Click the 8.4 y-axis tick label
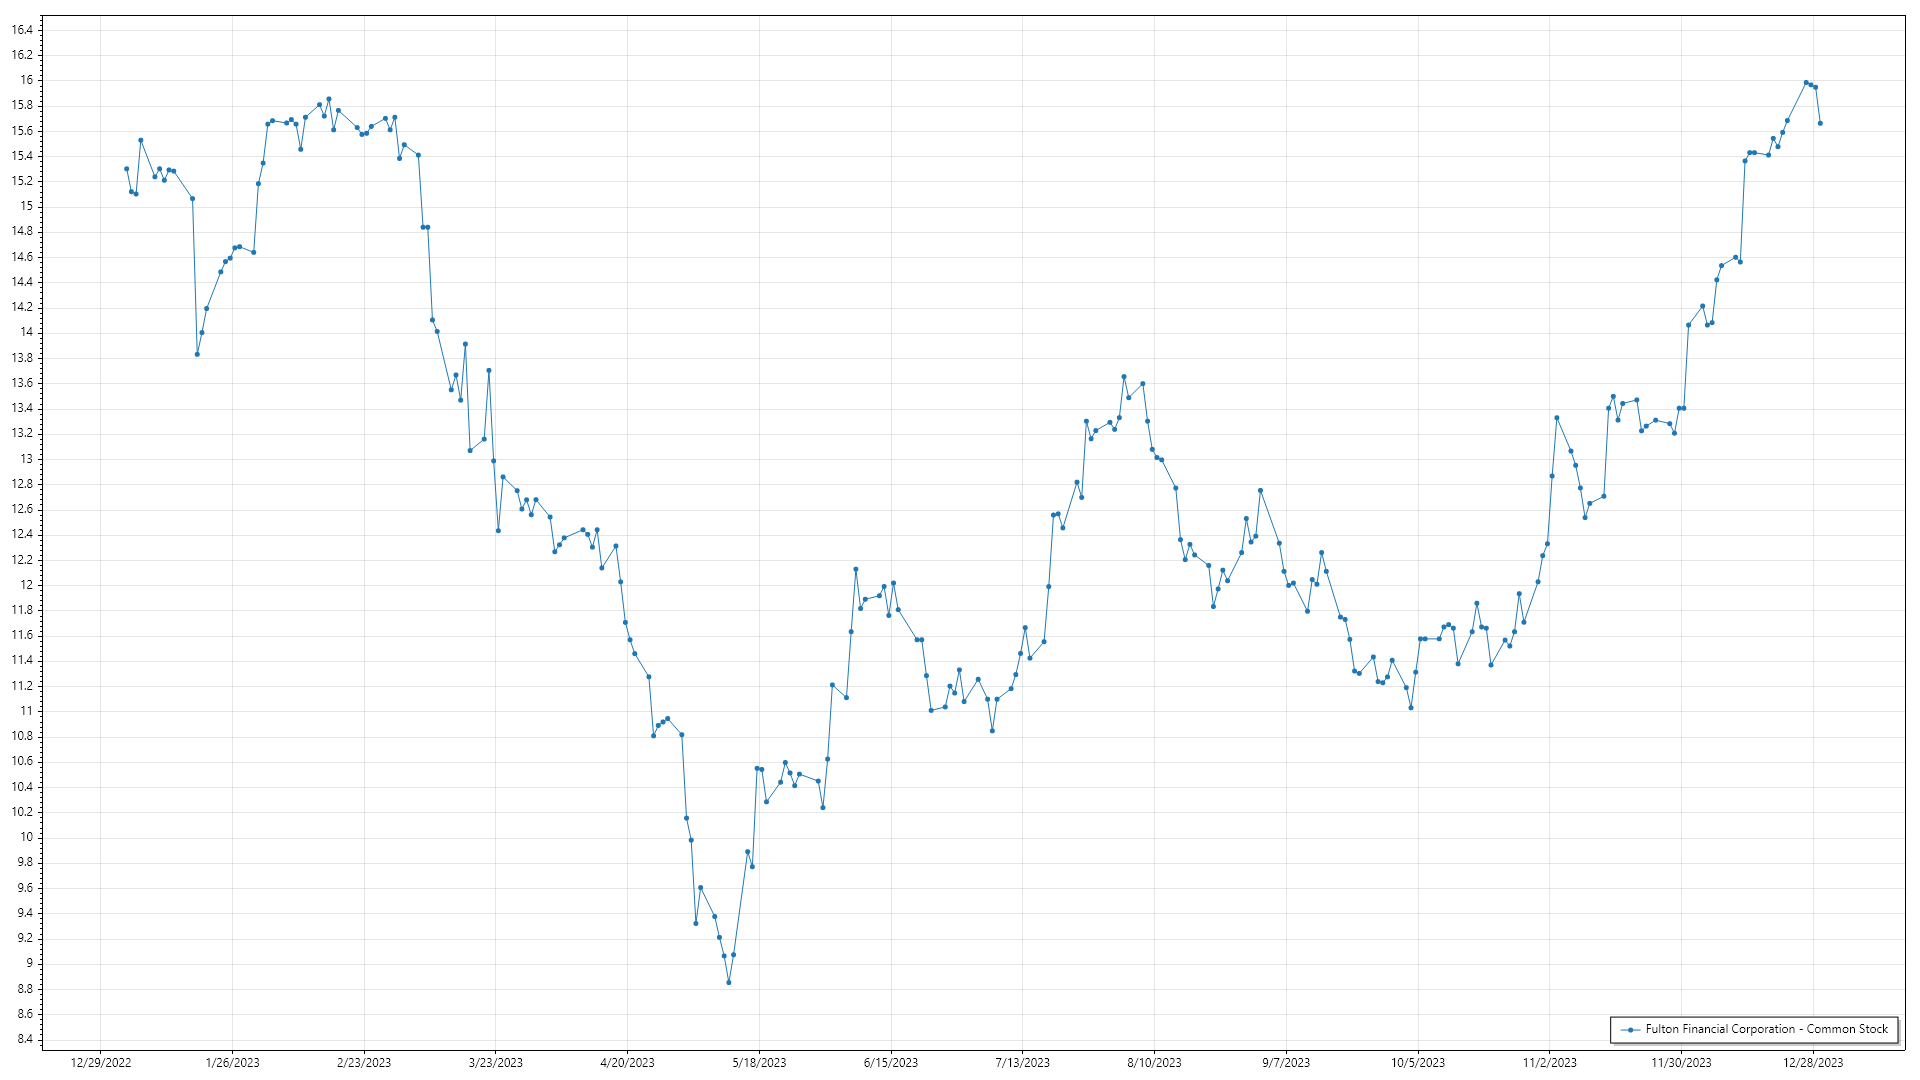 pos(25,1039)
